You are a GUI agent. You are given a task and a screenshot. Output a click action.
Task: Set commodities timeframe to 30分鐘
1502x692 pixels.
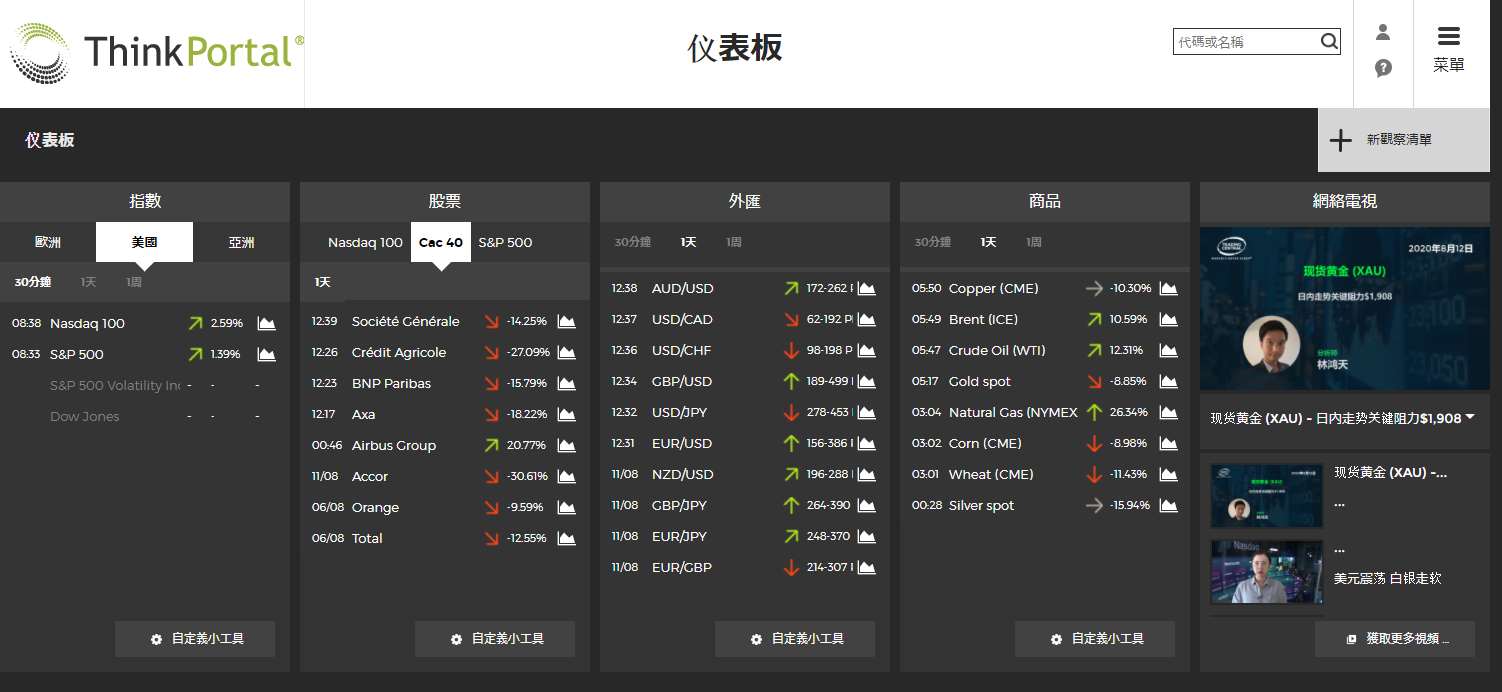tap(933, 242)
